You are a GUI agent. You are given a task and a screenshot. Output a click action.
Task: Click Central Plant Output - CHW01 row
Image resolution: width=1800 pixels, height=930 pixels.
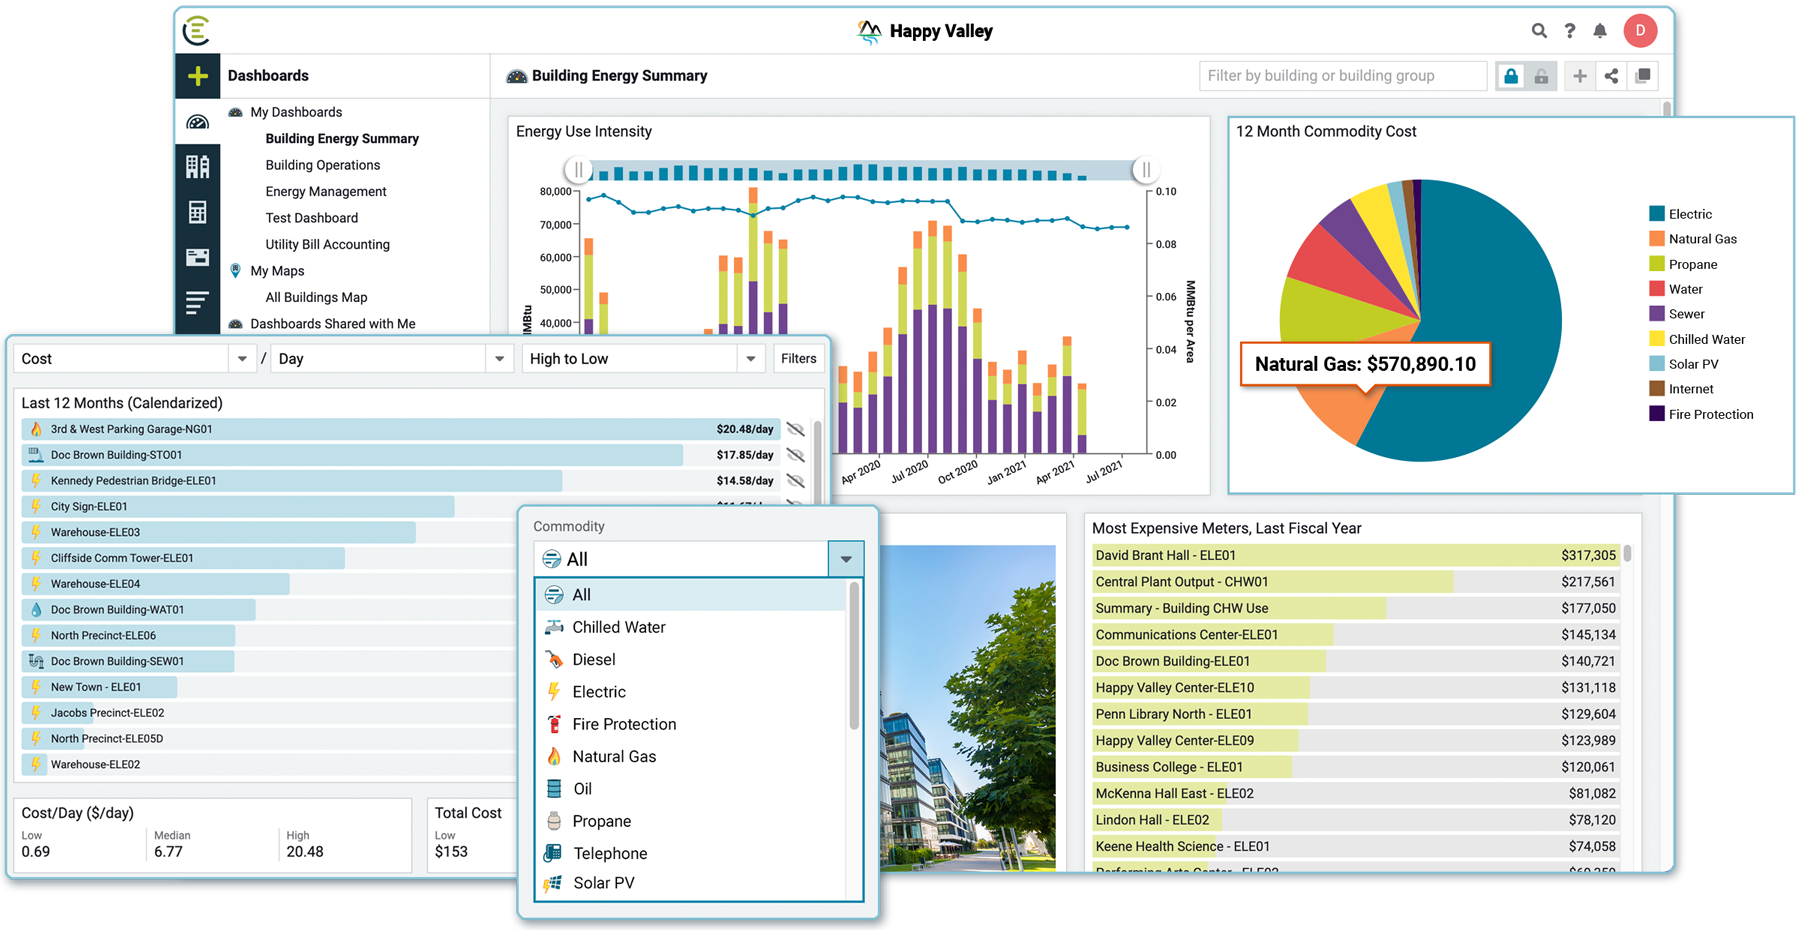tap(1355, 582)
